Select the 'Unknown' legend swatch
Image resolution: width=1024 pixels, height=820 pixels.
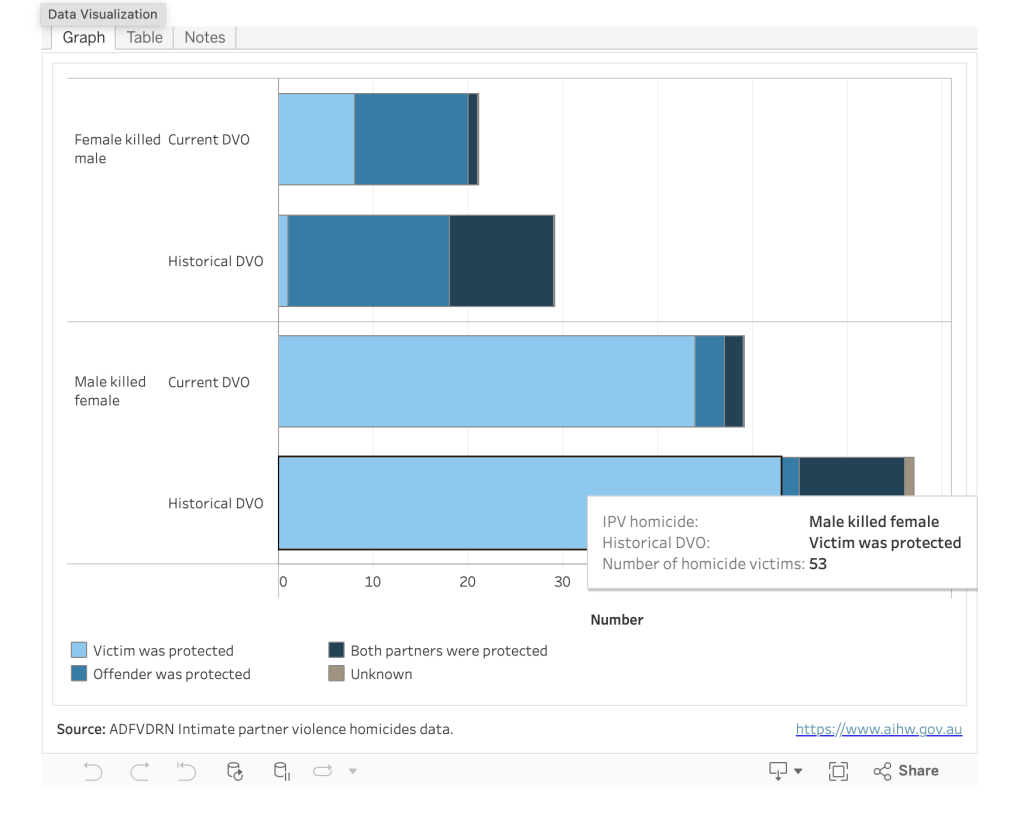[337, 674]
